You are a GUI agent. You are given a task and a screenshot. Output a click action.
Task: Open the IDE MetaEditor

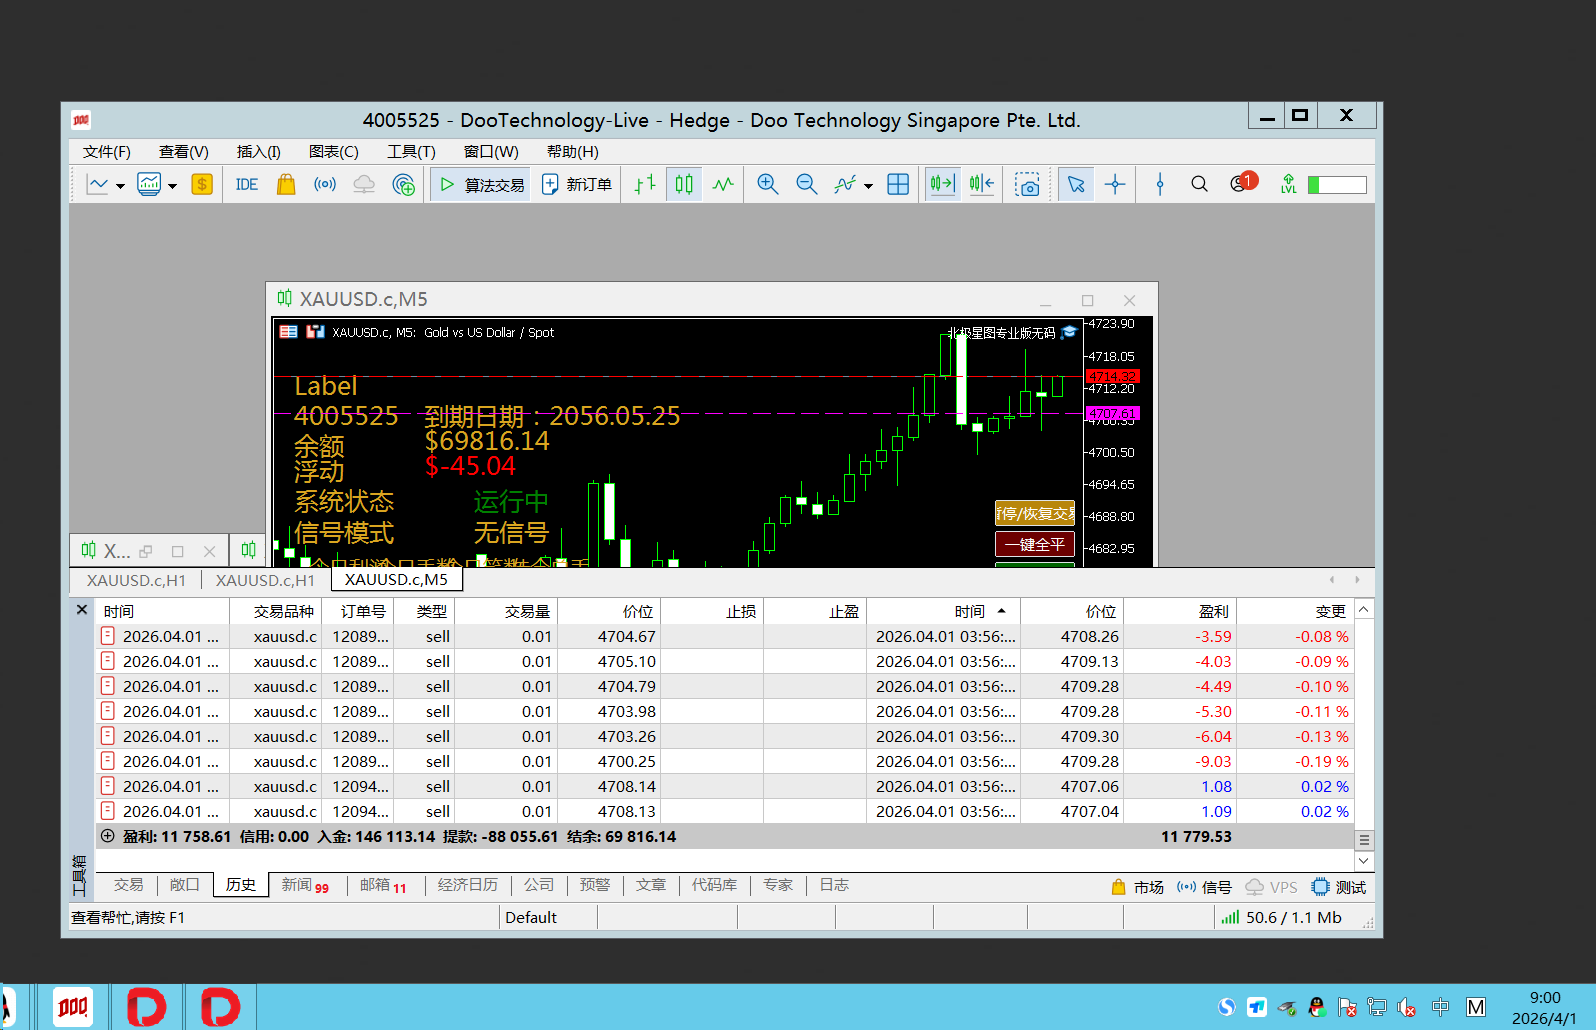(247, 184)
